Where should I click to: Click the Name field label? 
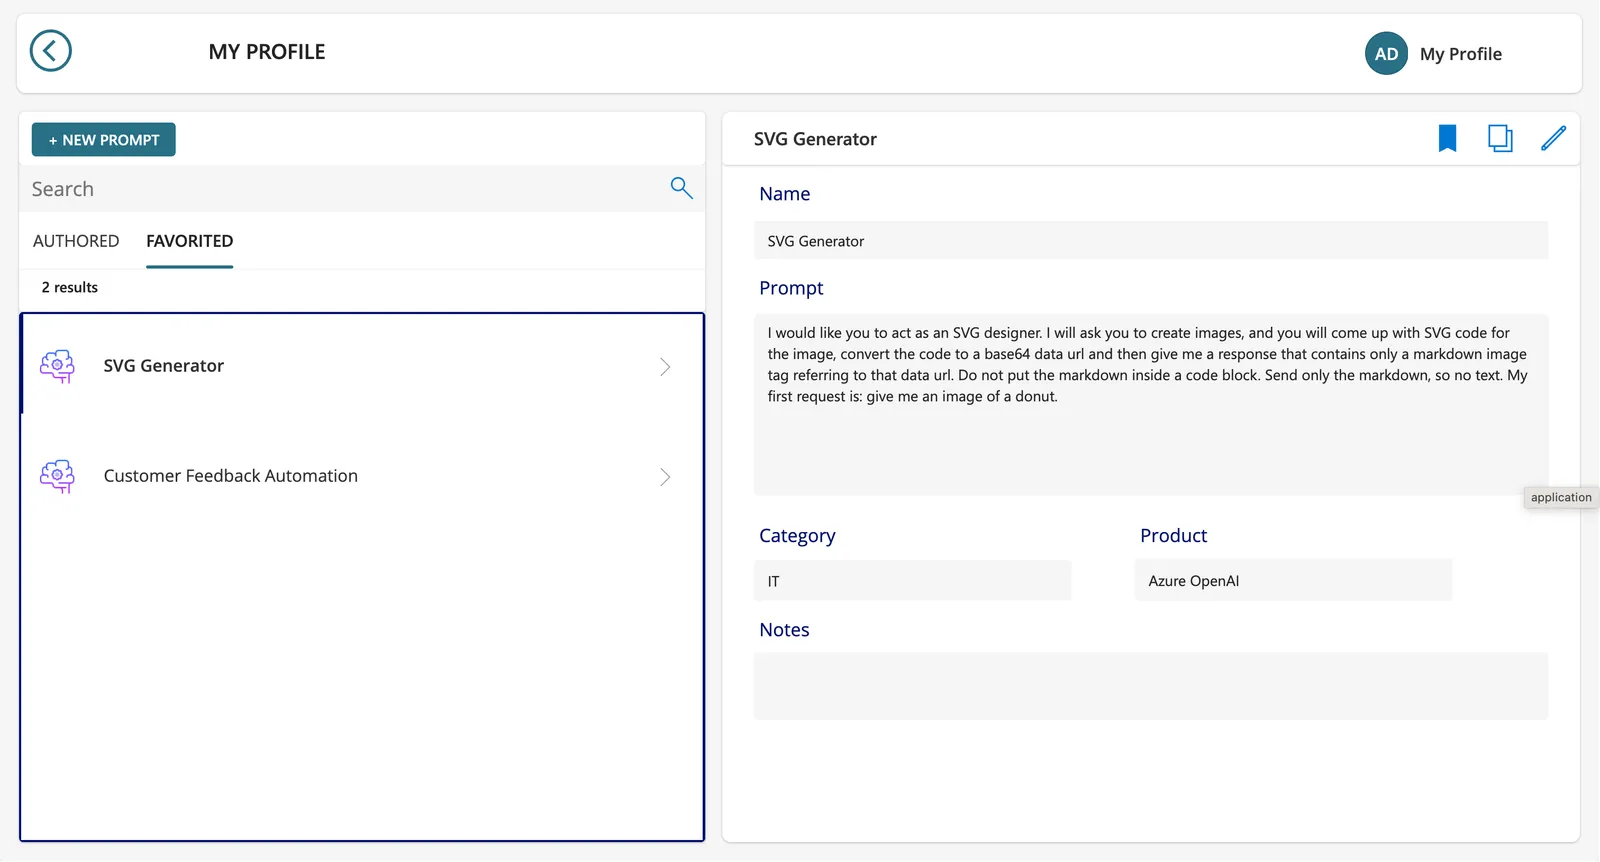[784, 194]
